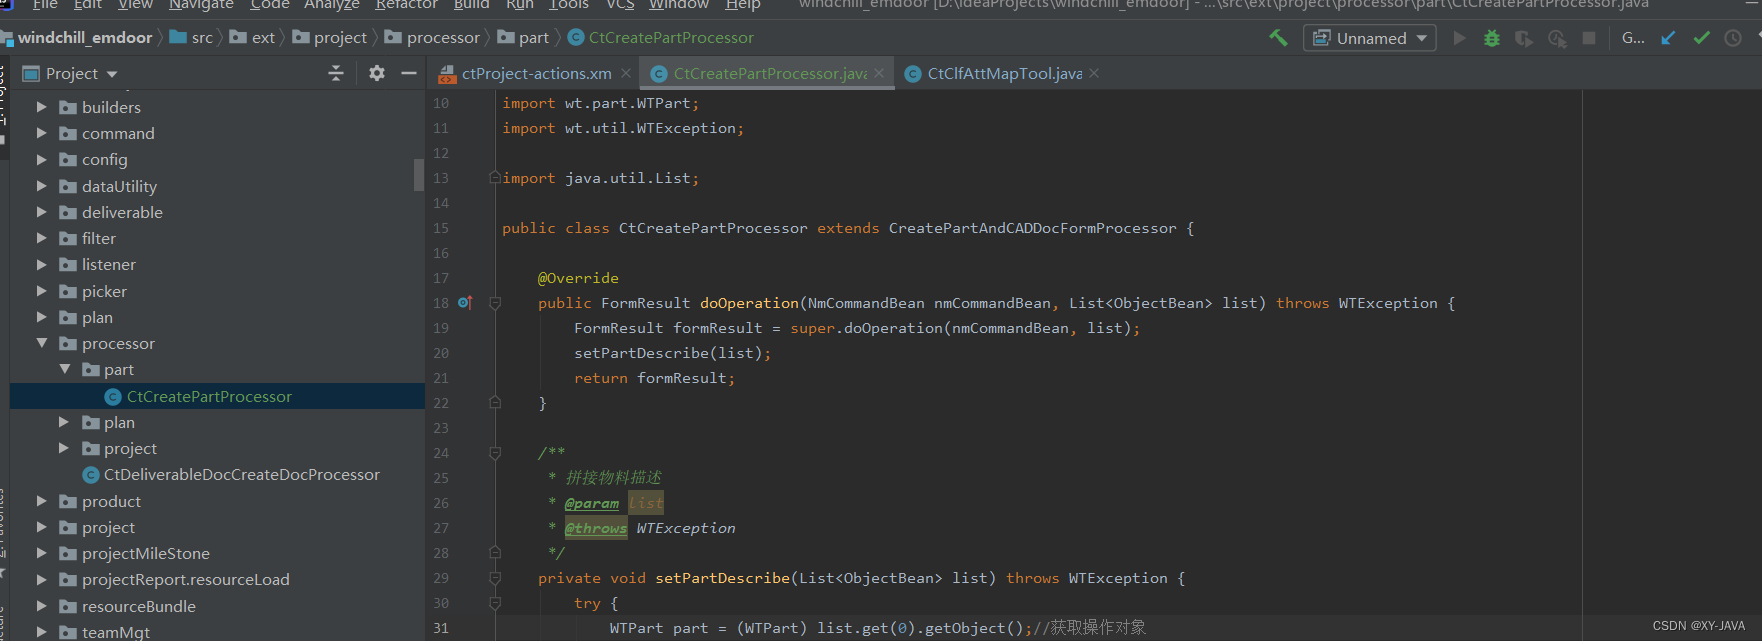Close the CtClfAttMapTool.java tab

[1094, 73]
